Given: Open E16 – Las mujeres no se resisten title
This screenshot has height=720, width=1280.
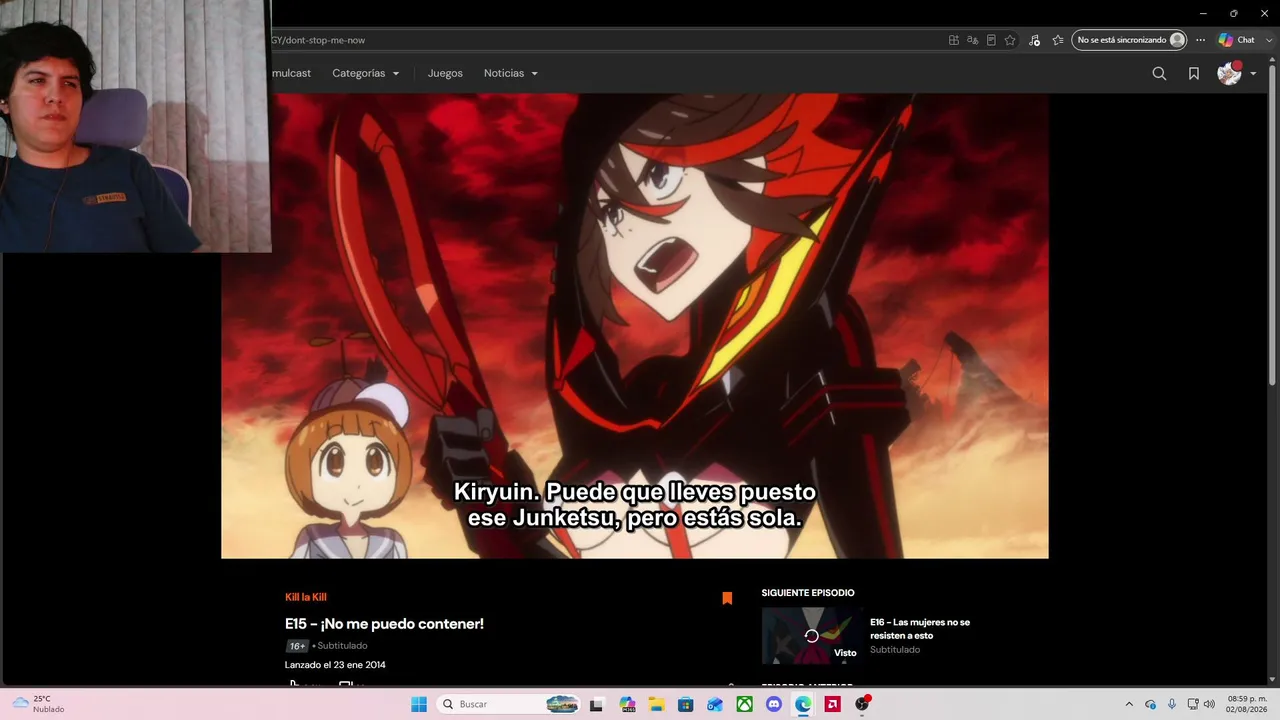Looking at the screenshot, I should (x=920, y=629).
